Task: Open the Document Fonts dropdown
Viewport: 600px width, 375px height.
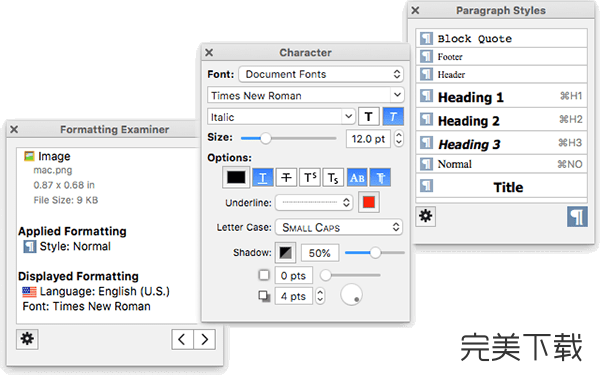Action: [321, 74]
